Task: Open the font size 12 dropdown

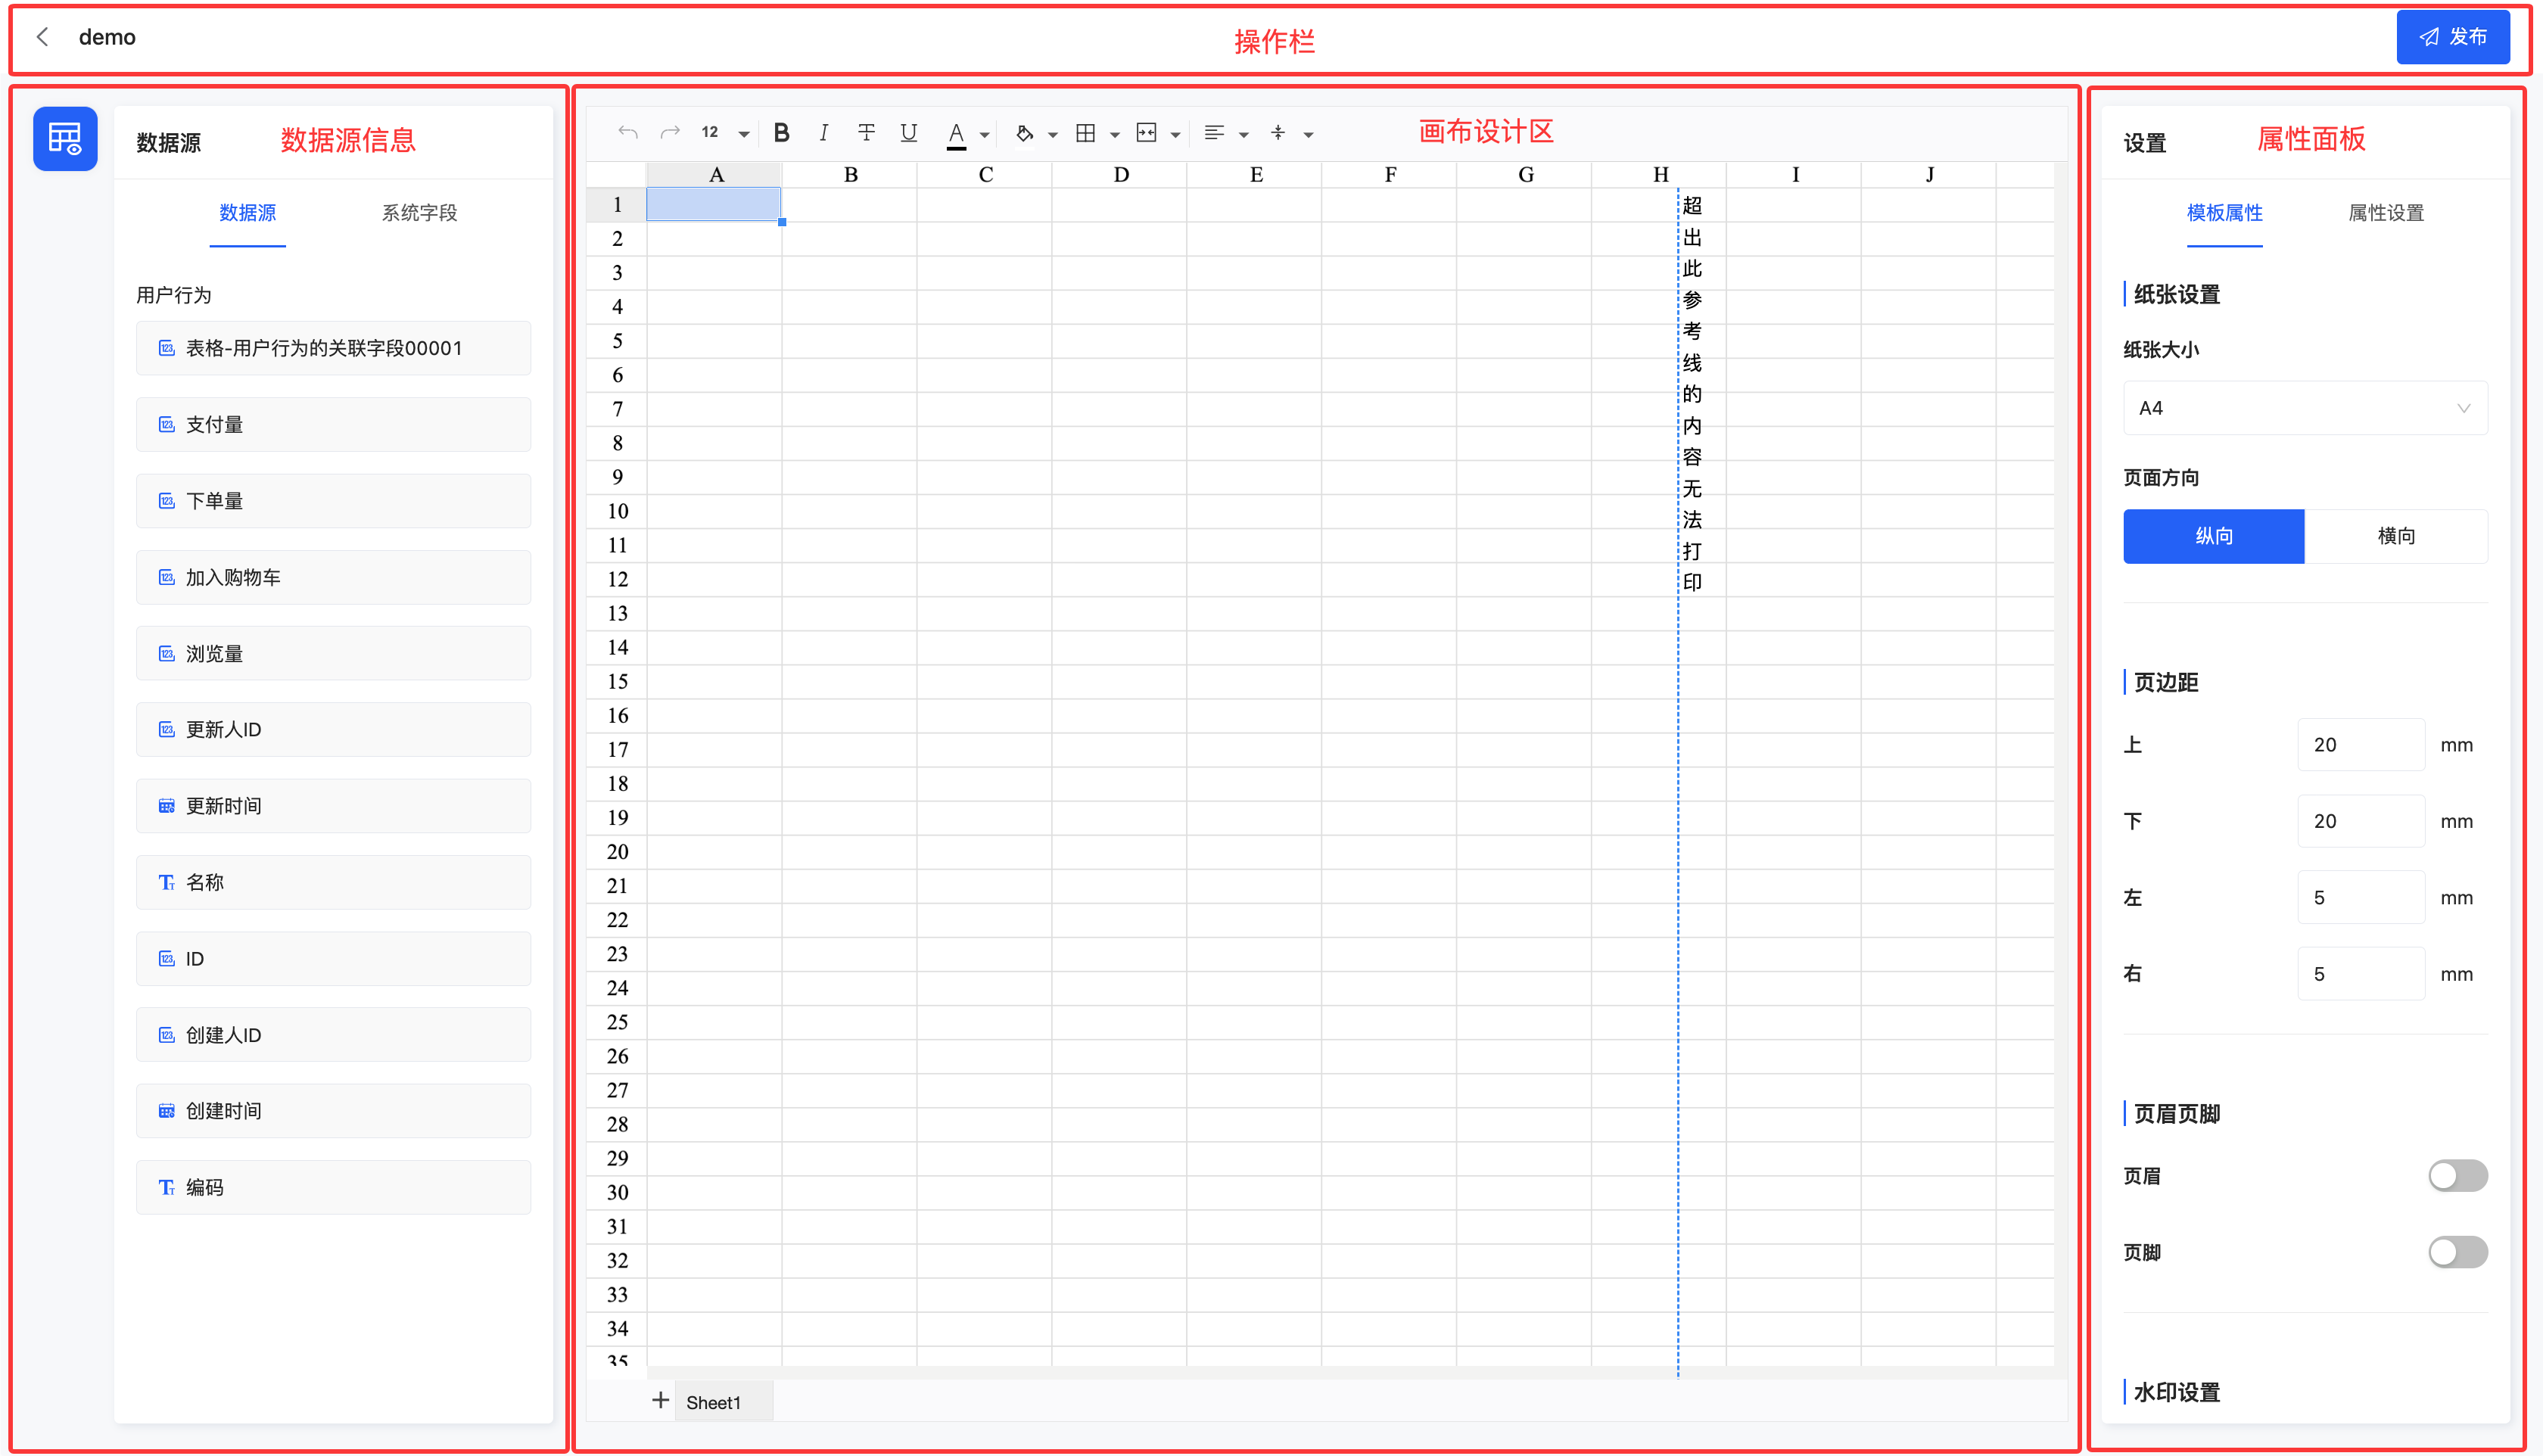Action: 743,134
